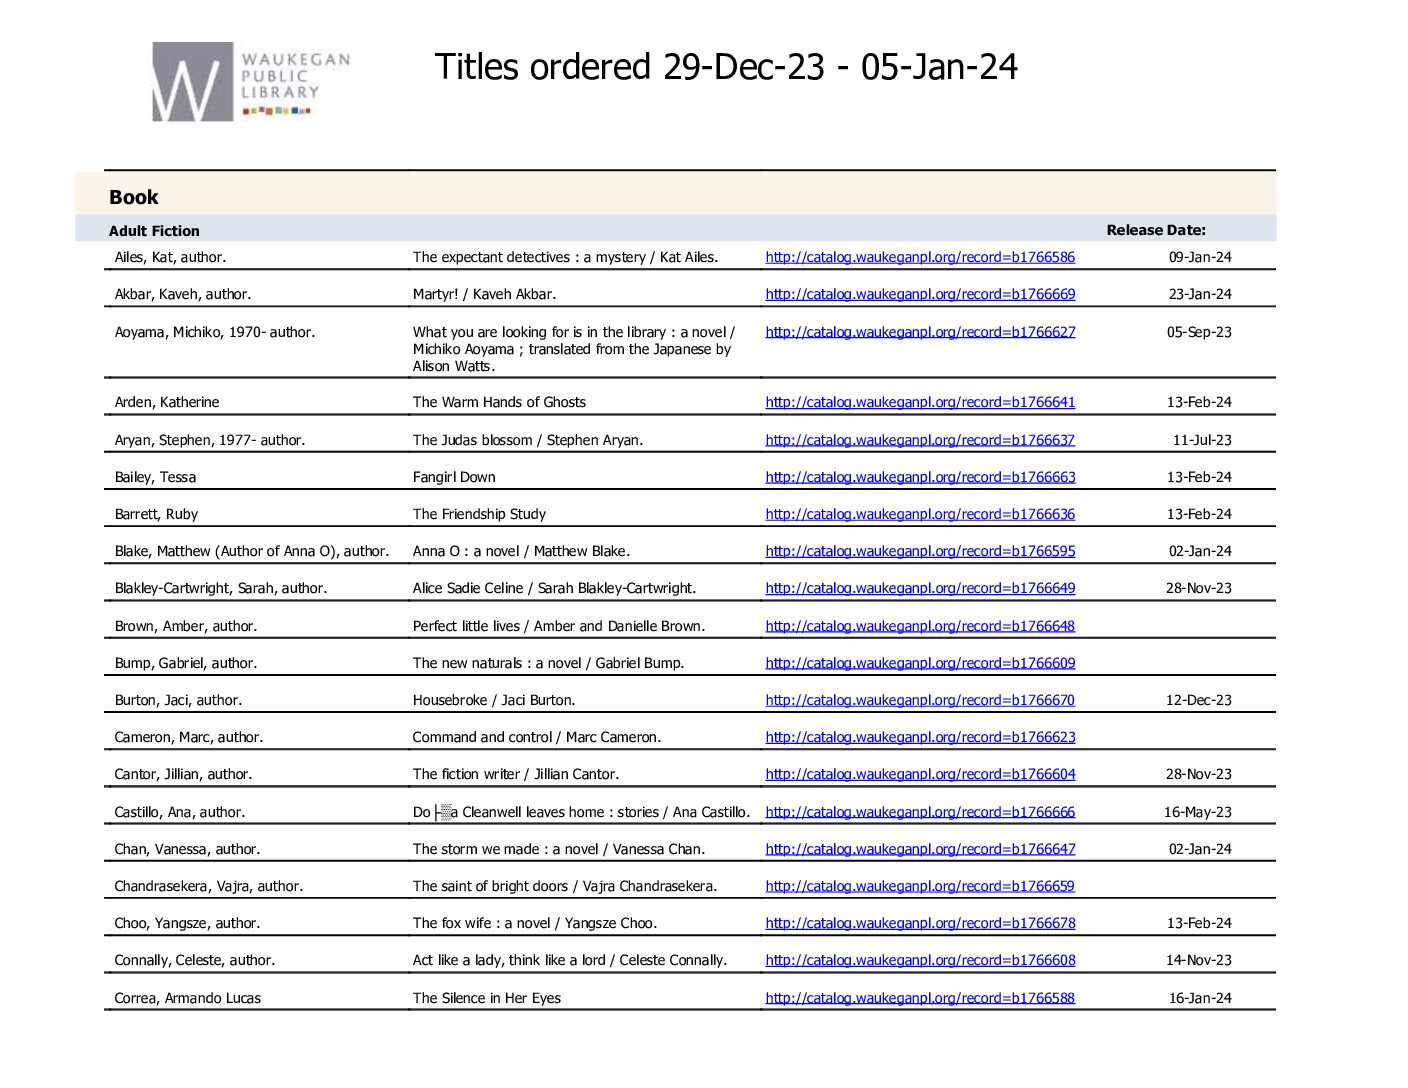Select author Brown, Amber
The height and width of the screenshot is (1088, 1408).
(x=186, y=626)
